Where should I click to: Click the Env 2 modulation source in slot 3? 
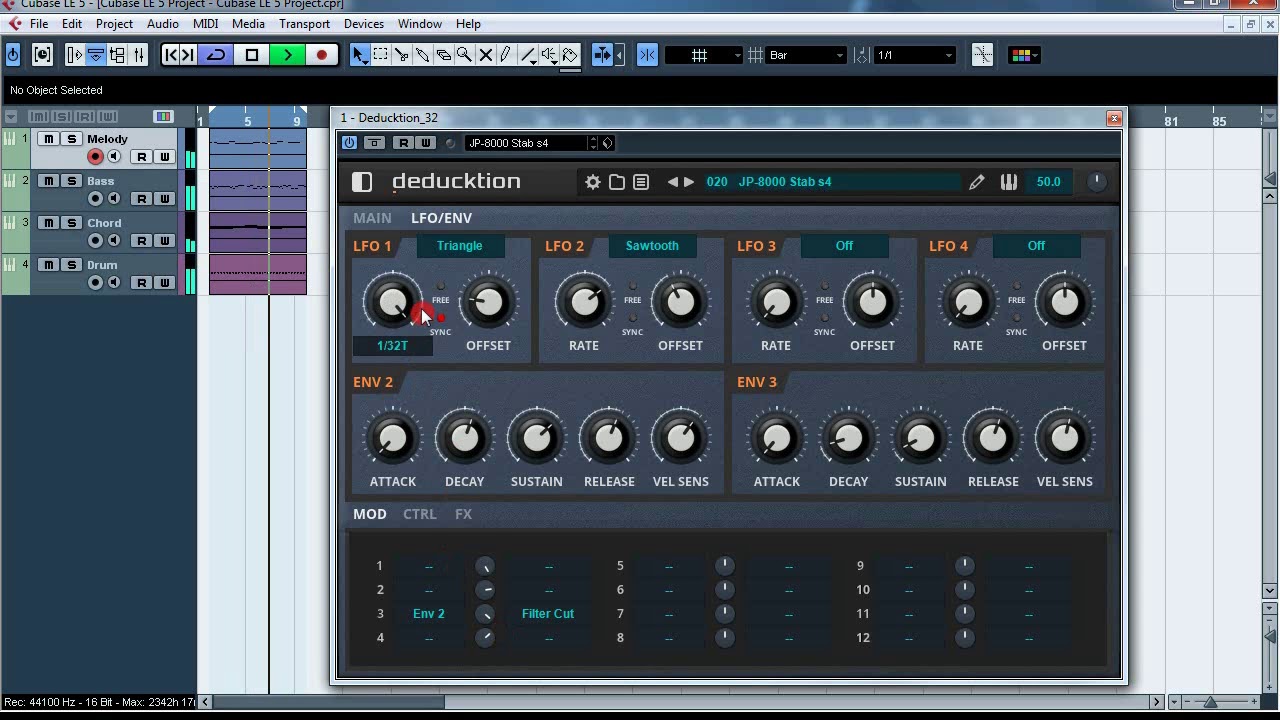click(429, 614)
